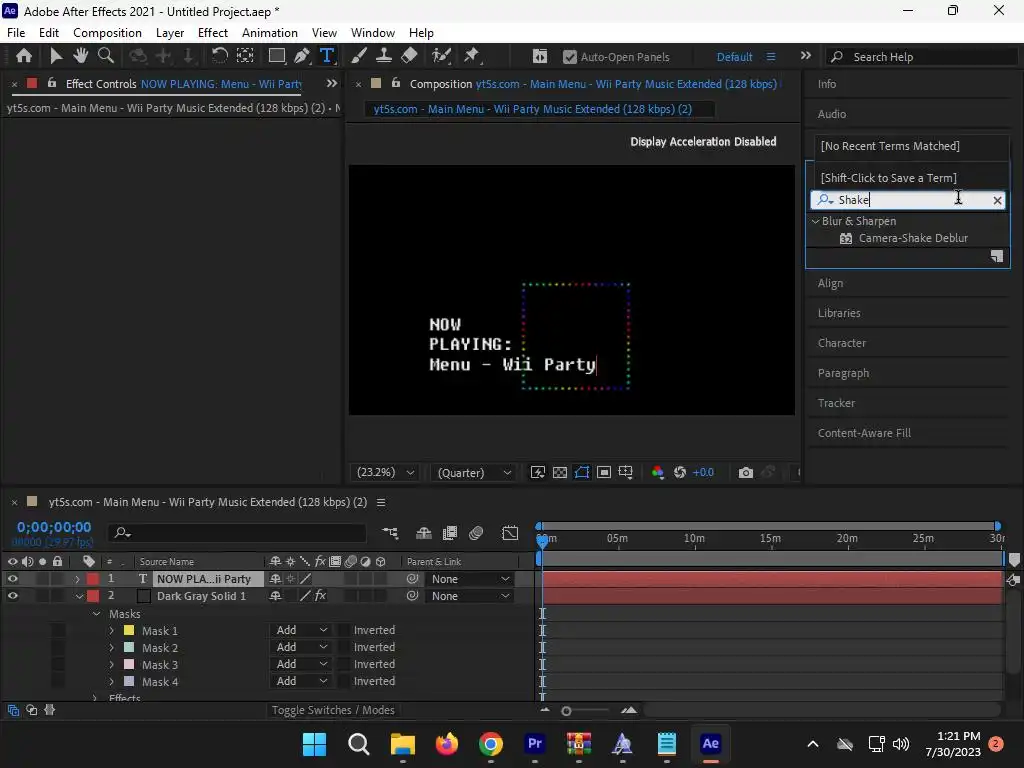Toggle lock on Effect Controls panel

(x=52, y=83)
